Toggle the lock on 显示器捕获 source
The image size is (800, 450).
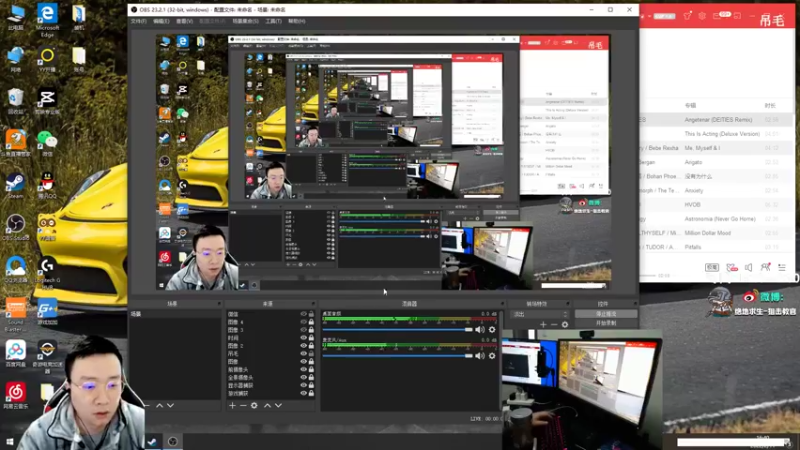[x=311, y=385]
